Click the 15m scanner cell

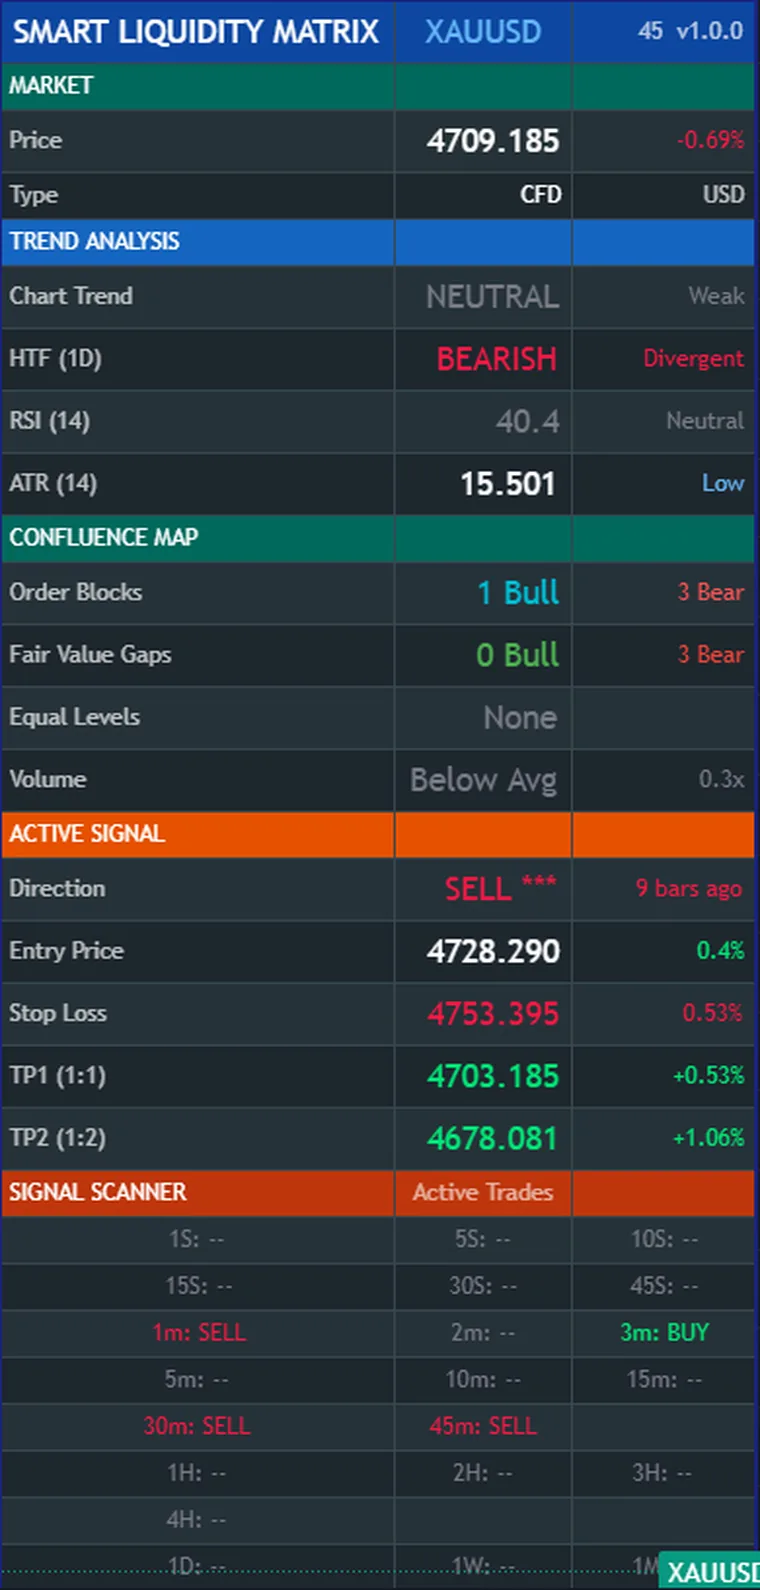(664, 1379)
